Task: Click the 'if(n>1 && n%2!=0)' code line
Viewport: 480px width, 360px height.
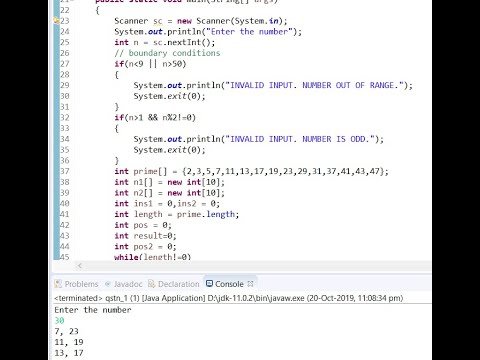Action: (x=155, y=118)
